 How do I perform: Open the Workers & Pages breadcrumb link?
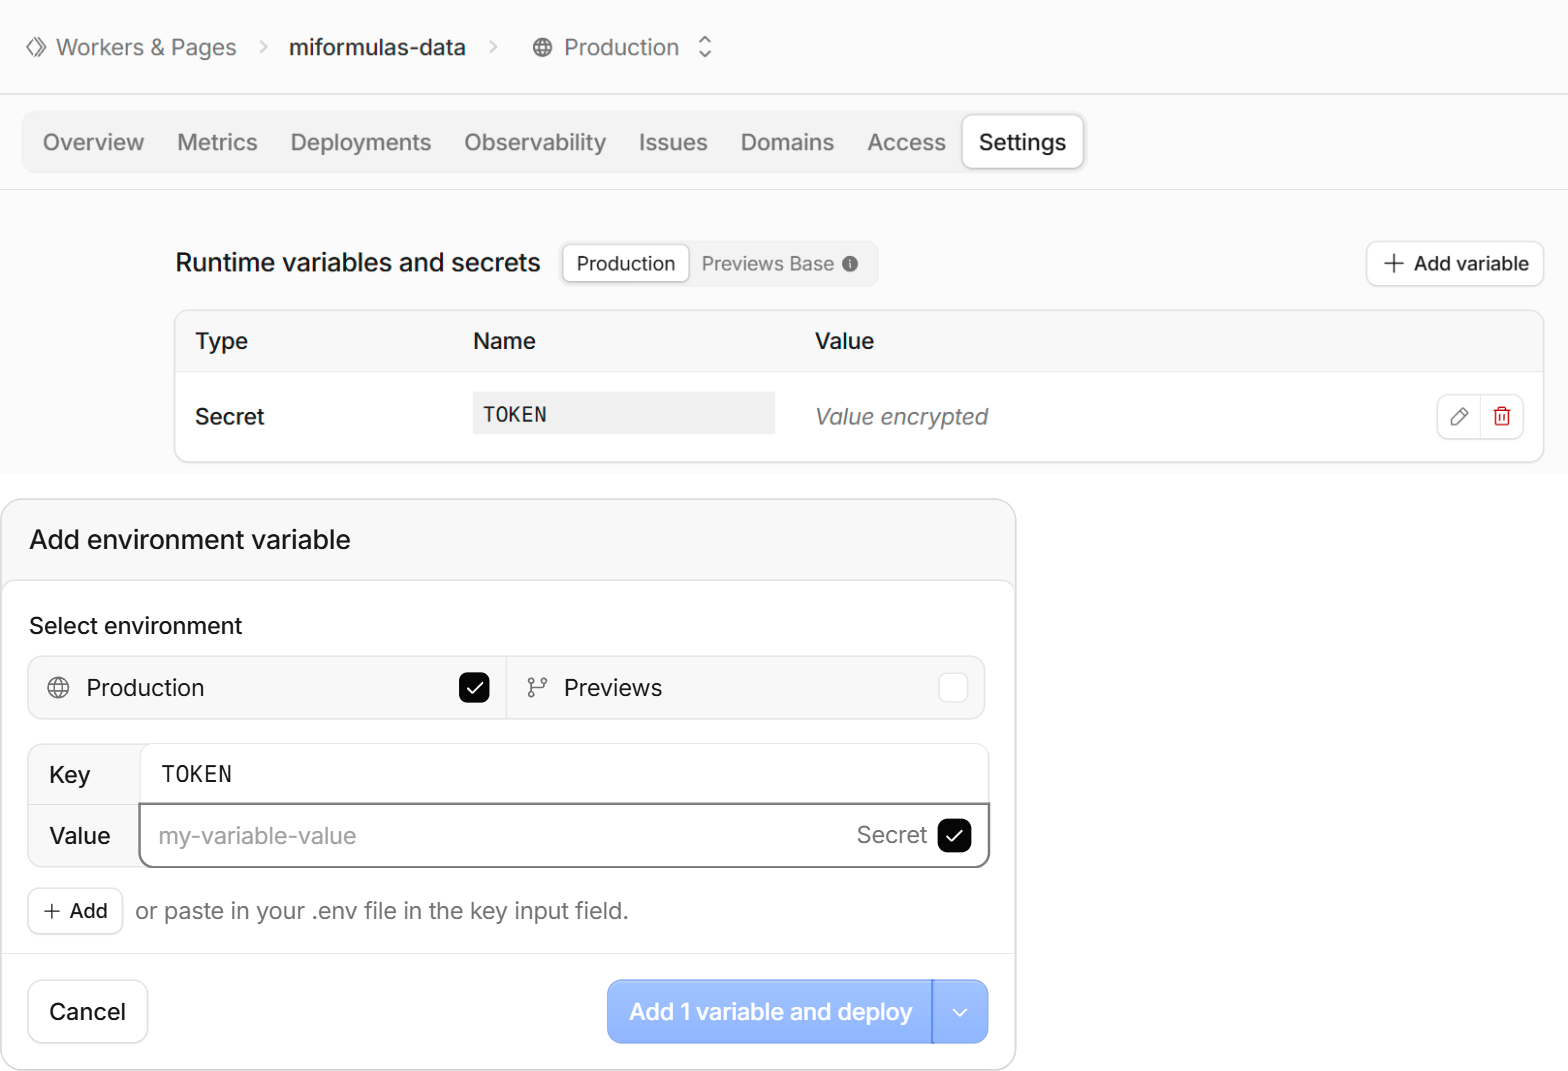pos(146,47)
